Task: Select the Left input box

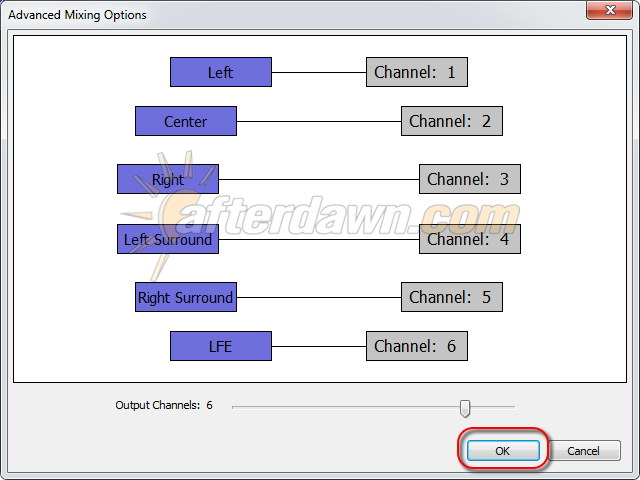Action: click(x=221, y=72)
